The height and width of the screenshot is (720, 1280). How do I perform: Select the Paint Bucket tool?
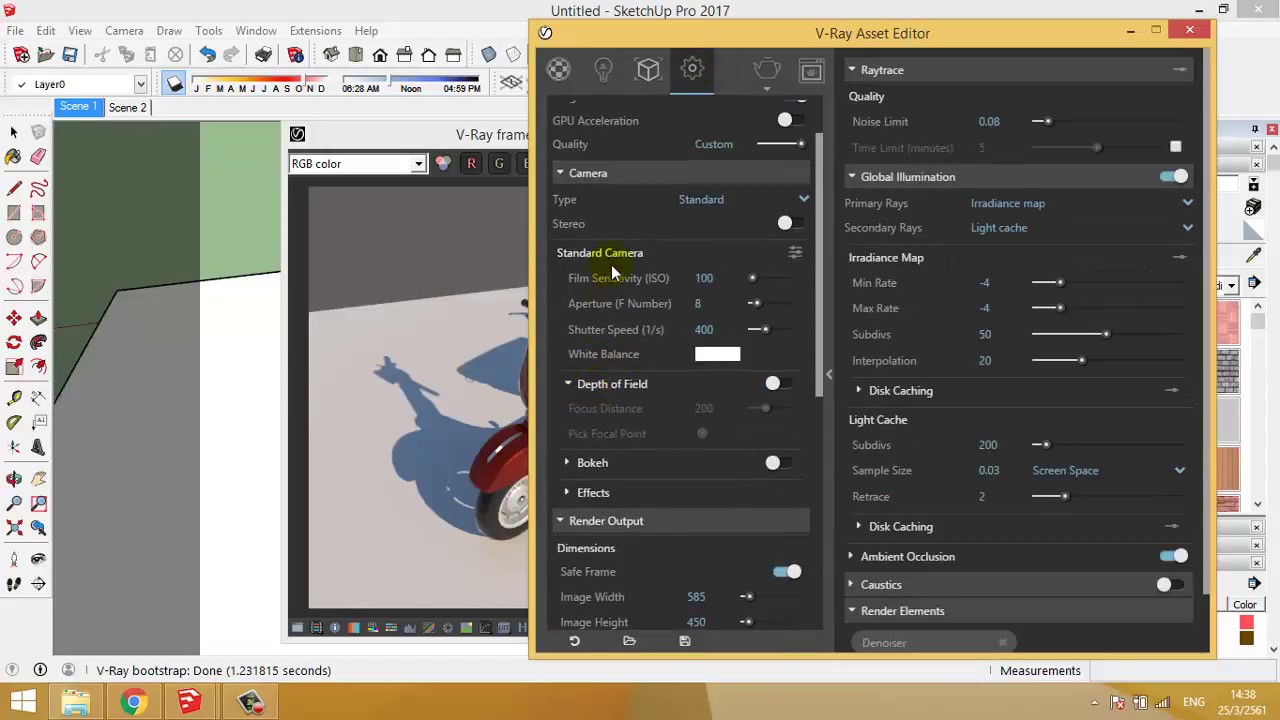(x=14, y=157)
